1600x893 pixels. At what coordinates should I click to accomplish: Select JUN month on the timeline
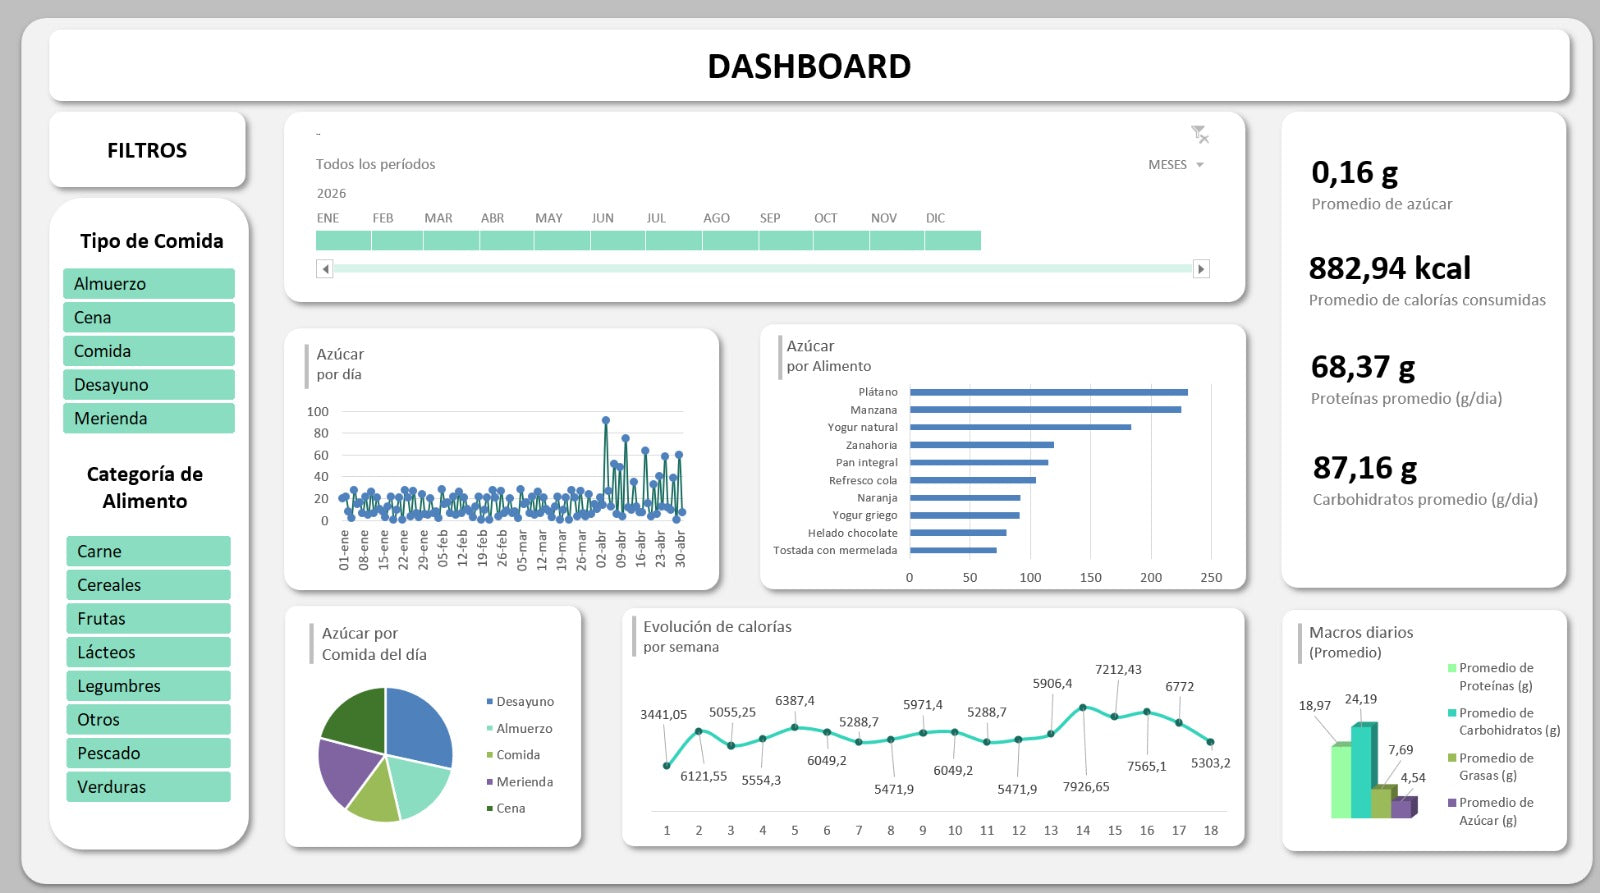618,241
